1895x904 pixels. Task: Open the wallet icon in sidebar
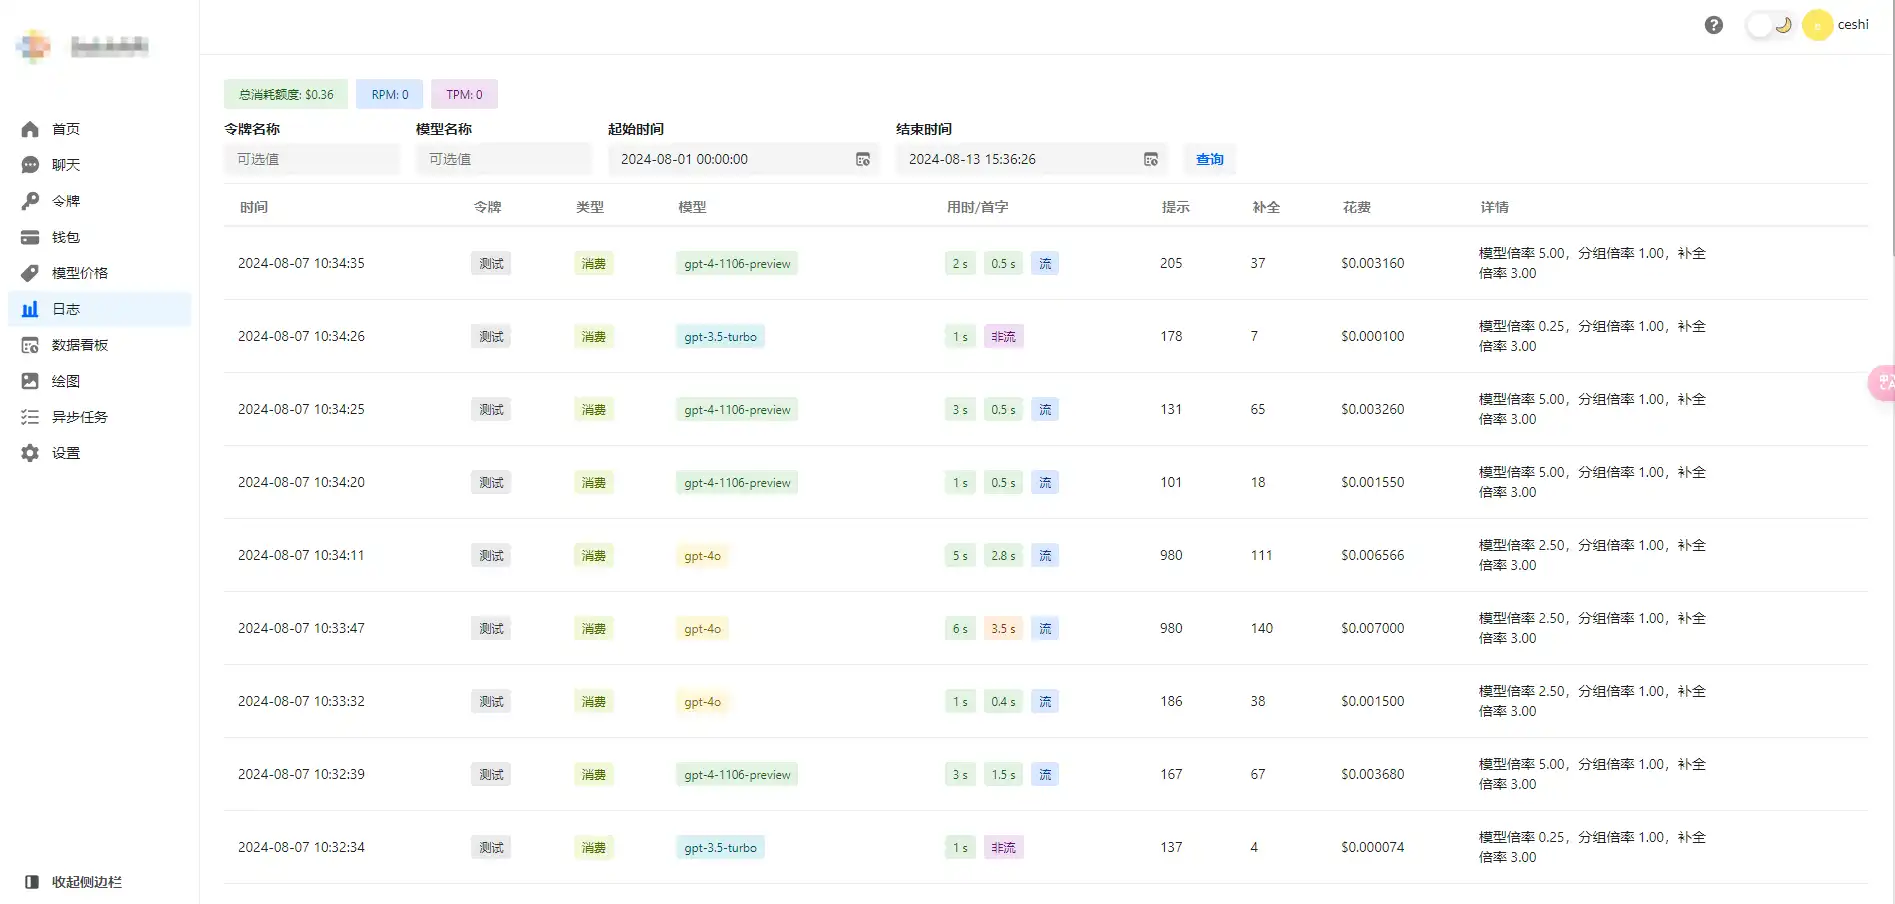point(30,237)
